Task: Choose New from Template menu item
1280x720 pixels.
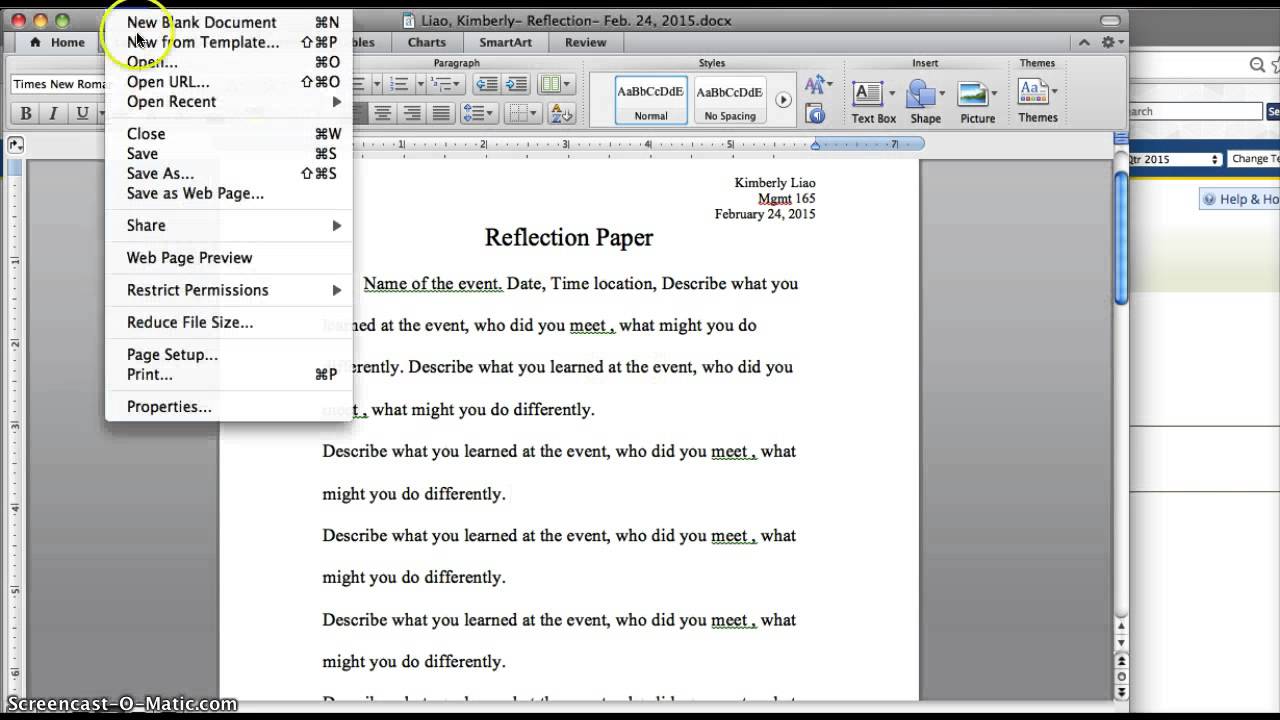Action: (x=229, y=42)
